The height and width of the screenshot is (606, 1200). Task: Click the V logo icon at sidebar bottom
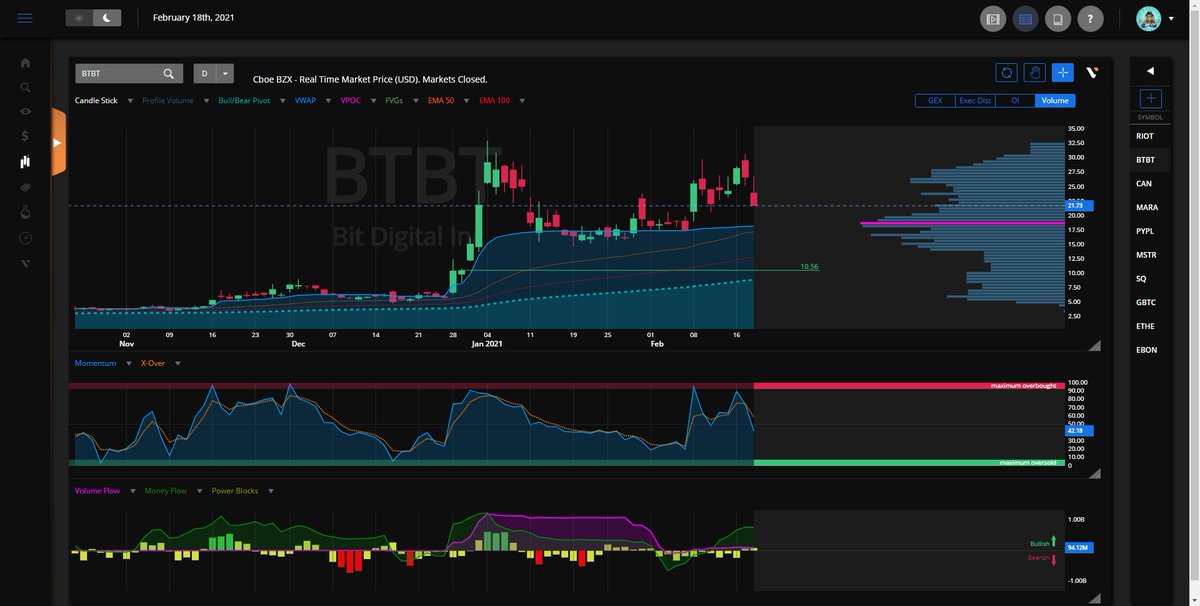25,263
